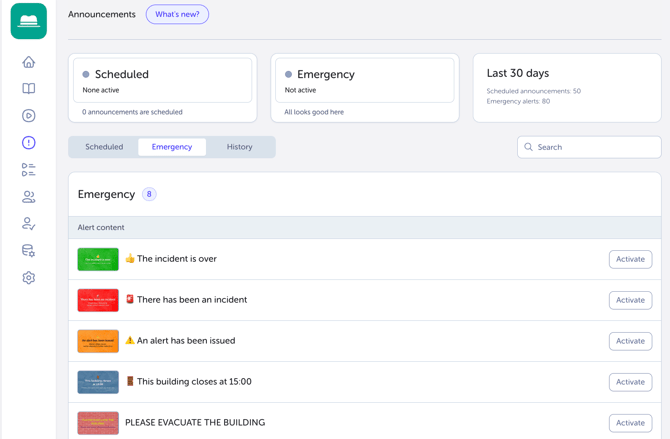
Task: Open the Home icon in sidebar
Action: tap(29, 62)
